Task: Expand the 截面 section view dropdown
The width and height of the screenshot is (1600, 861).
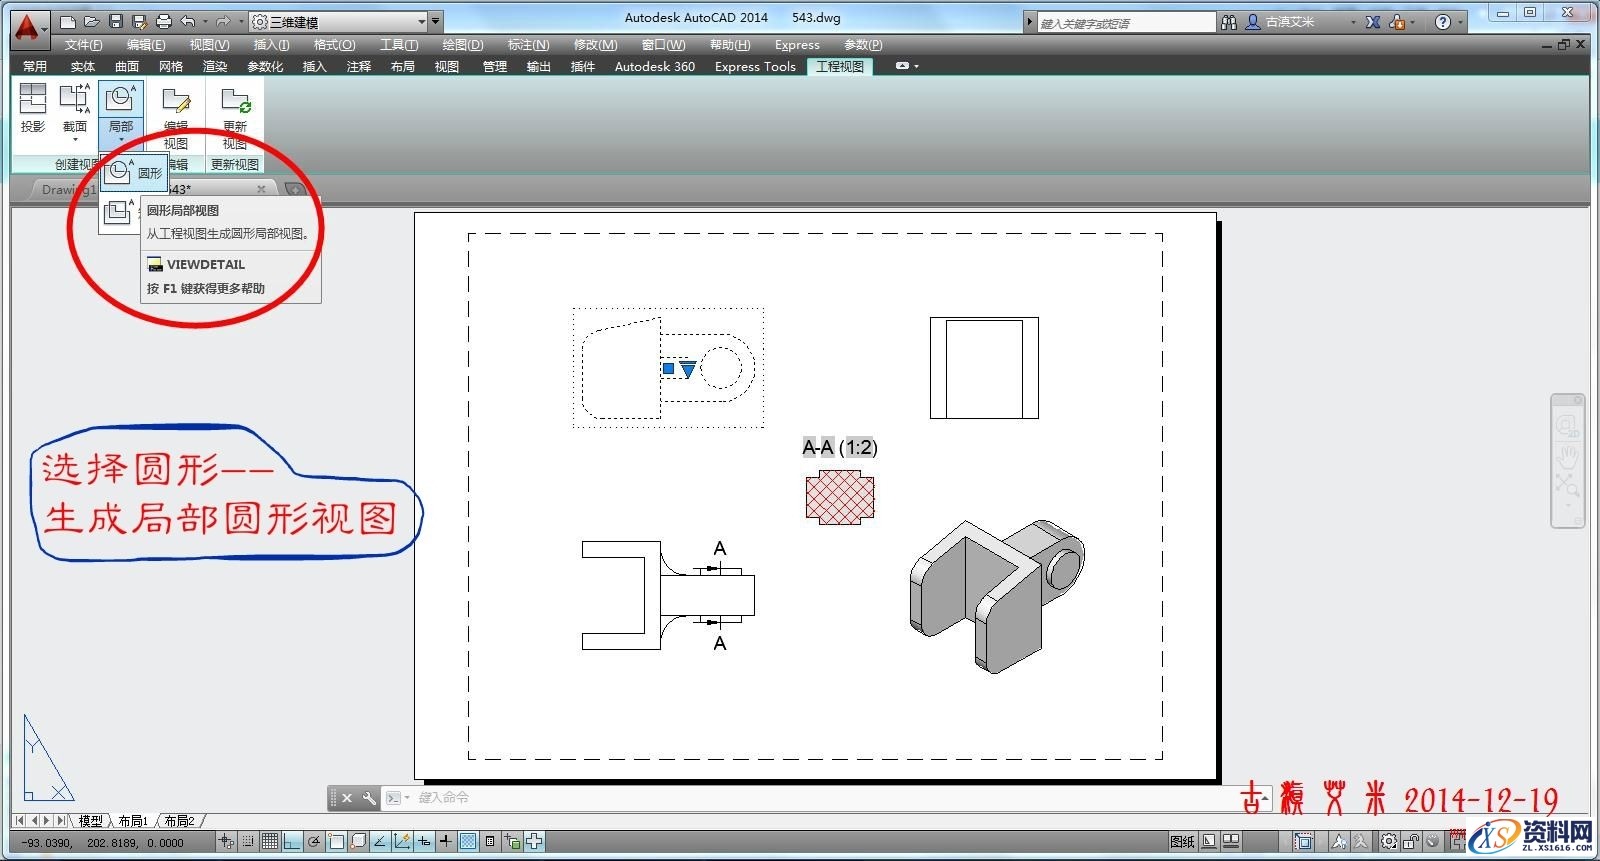Action: (x=75, y=140)
